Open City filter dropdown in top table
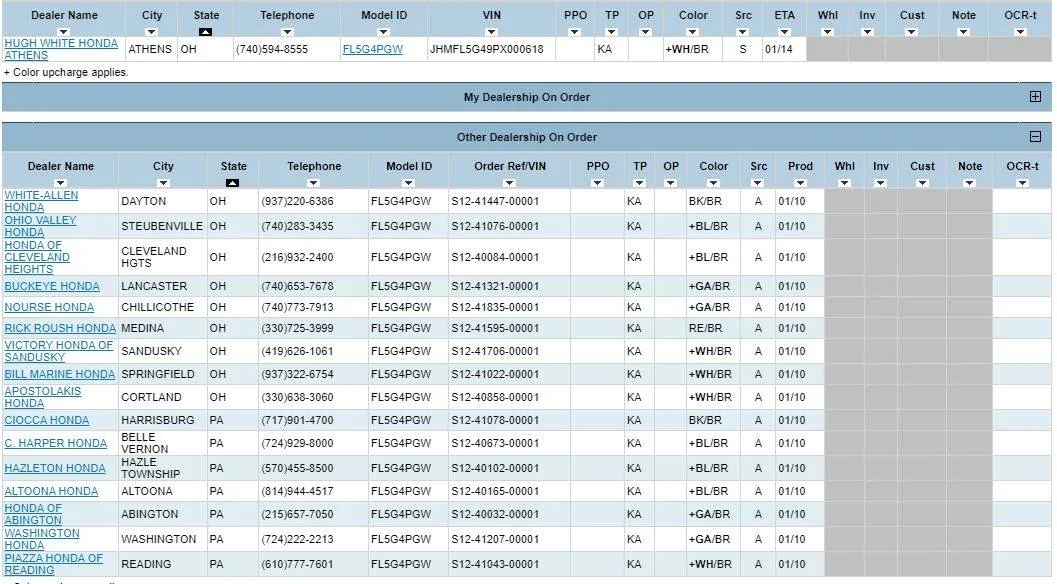1057x584 pixels. (151, 32)
